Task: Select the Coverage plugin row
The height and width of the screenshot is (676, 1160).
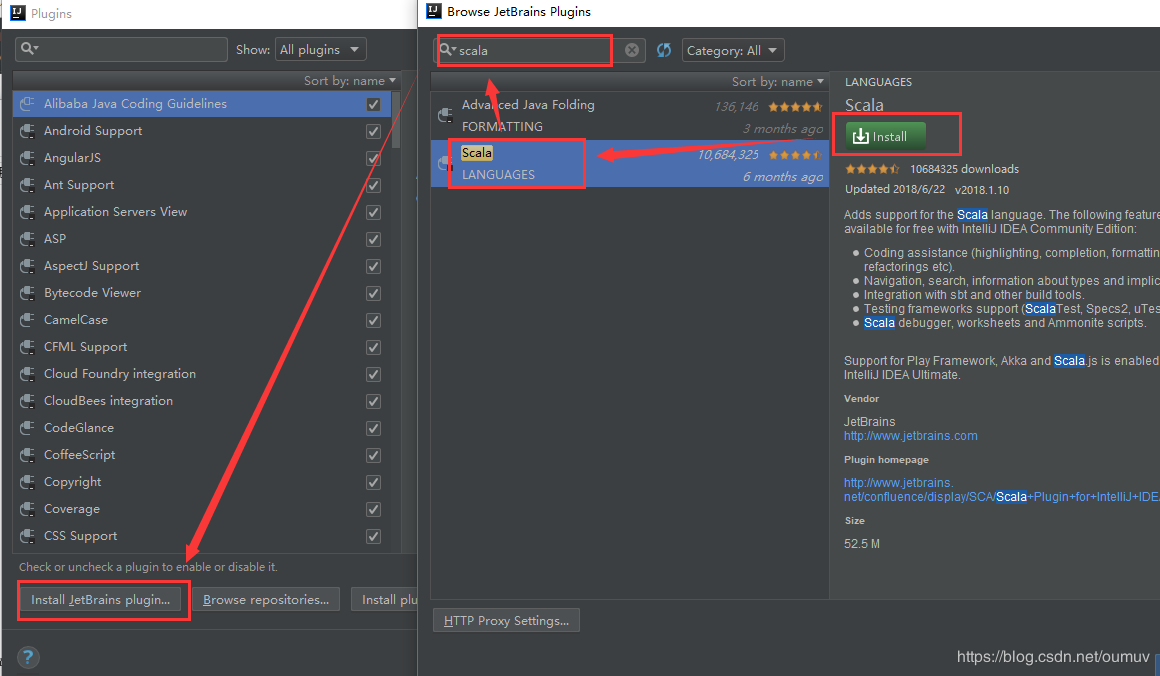Action: click(202, 509)
